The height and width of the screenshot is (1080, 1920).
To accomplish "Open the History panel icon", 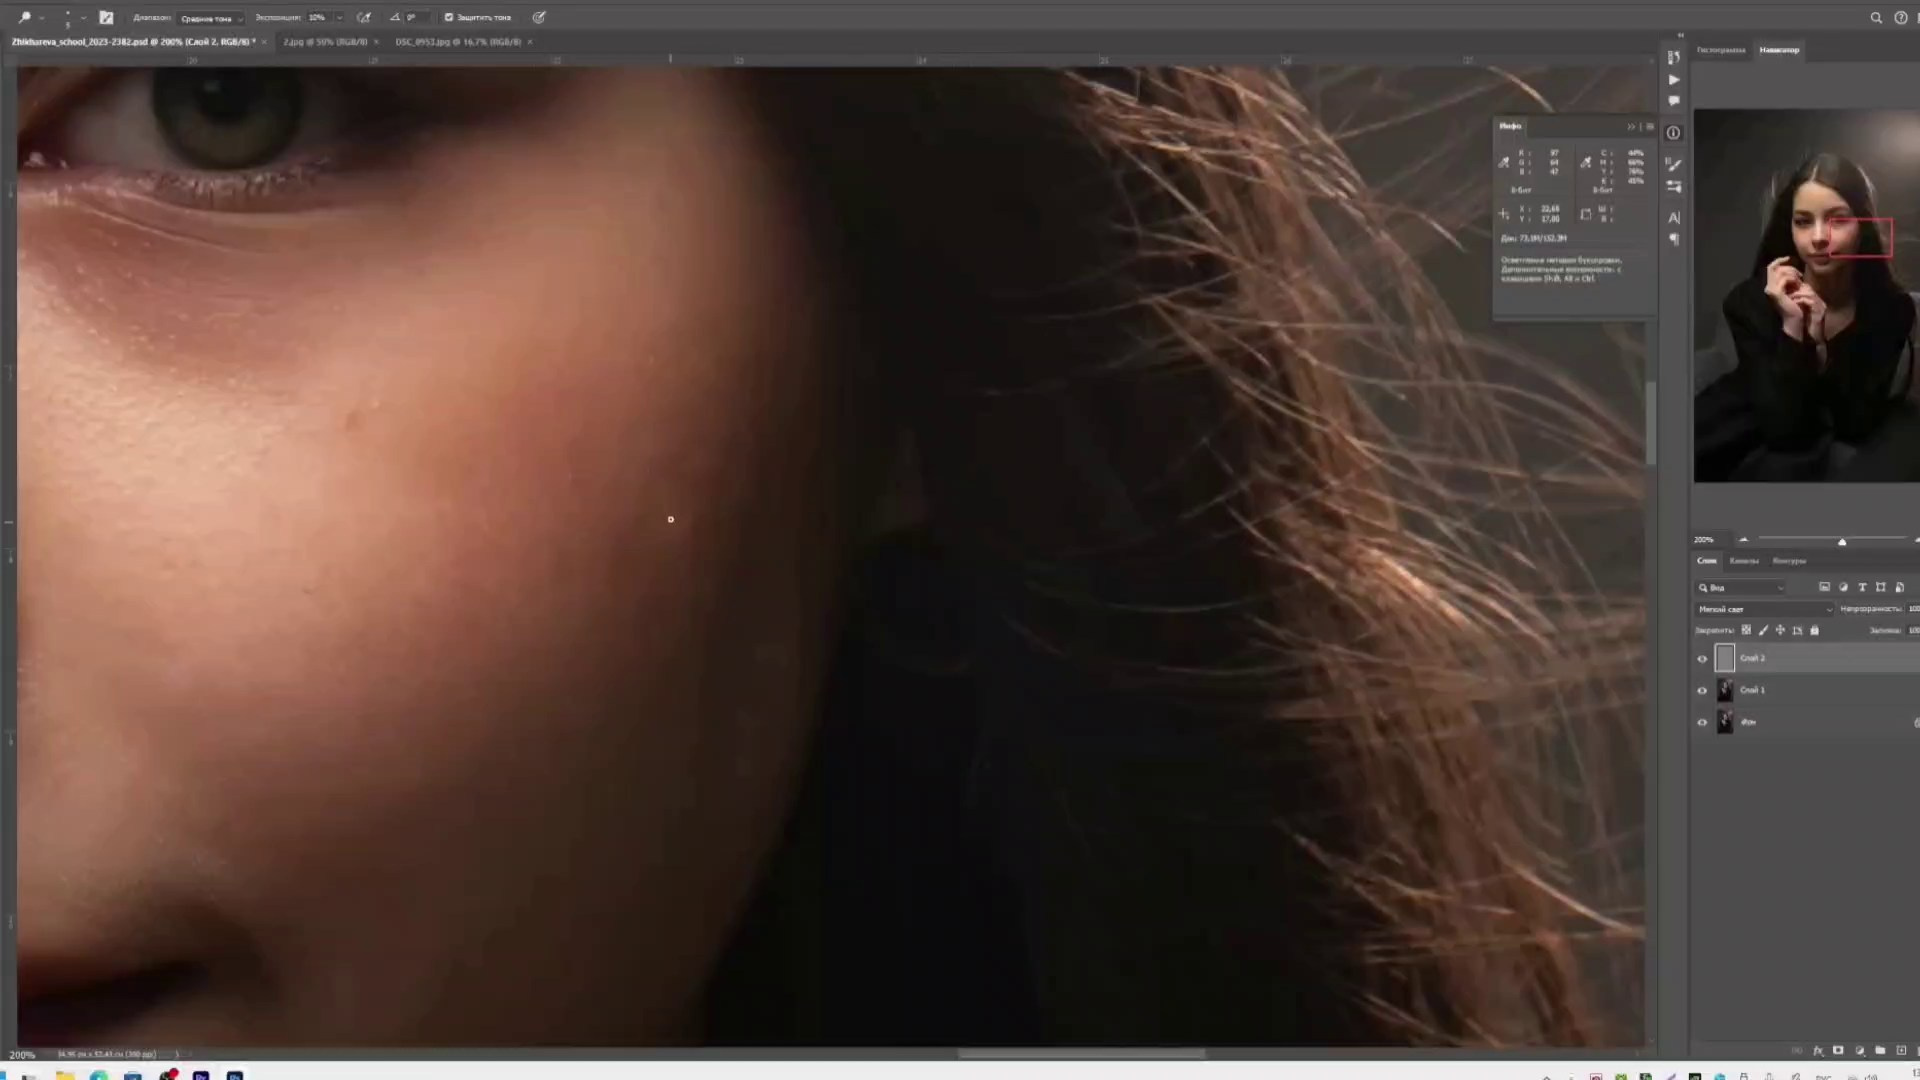I will [1673, 57].
